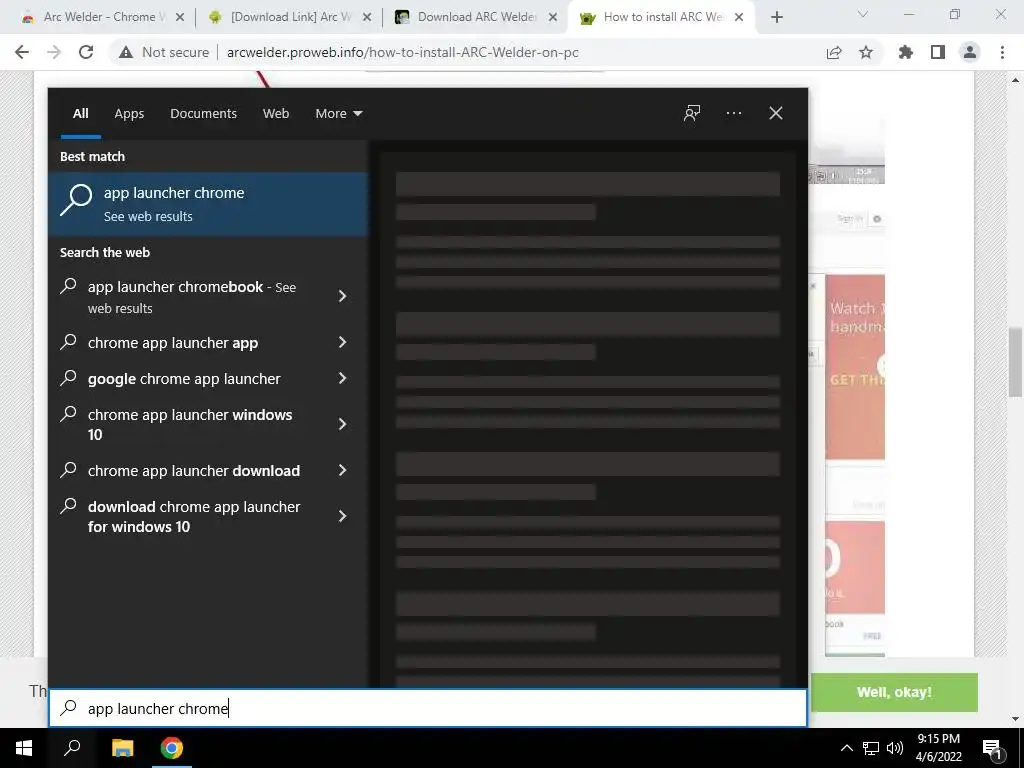Go forward in Chrome history
Viewport: 1024px width, 768px height.
coord(54,52)
